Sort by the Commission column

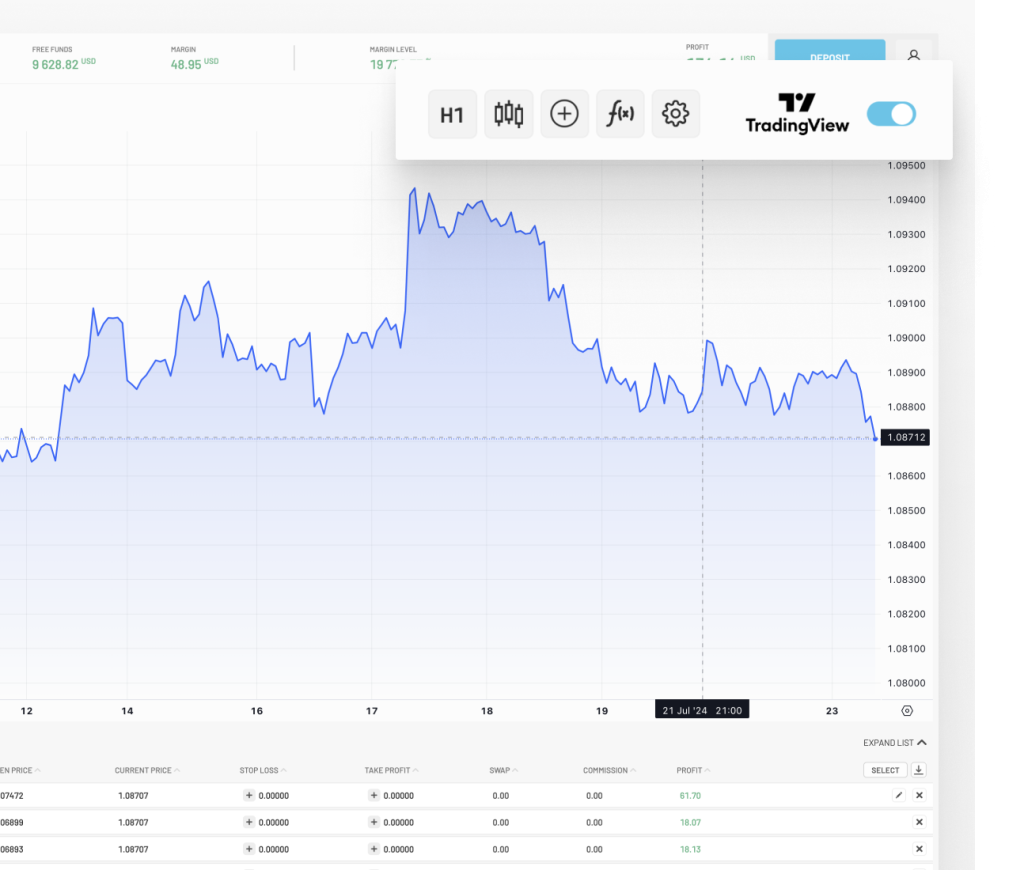[609, 771]
